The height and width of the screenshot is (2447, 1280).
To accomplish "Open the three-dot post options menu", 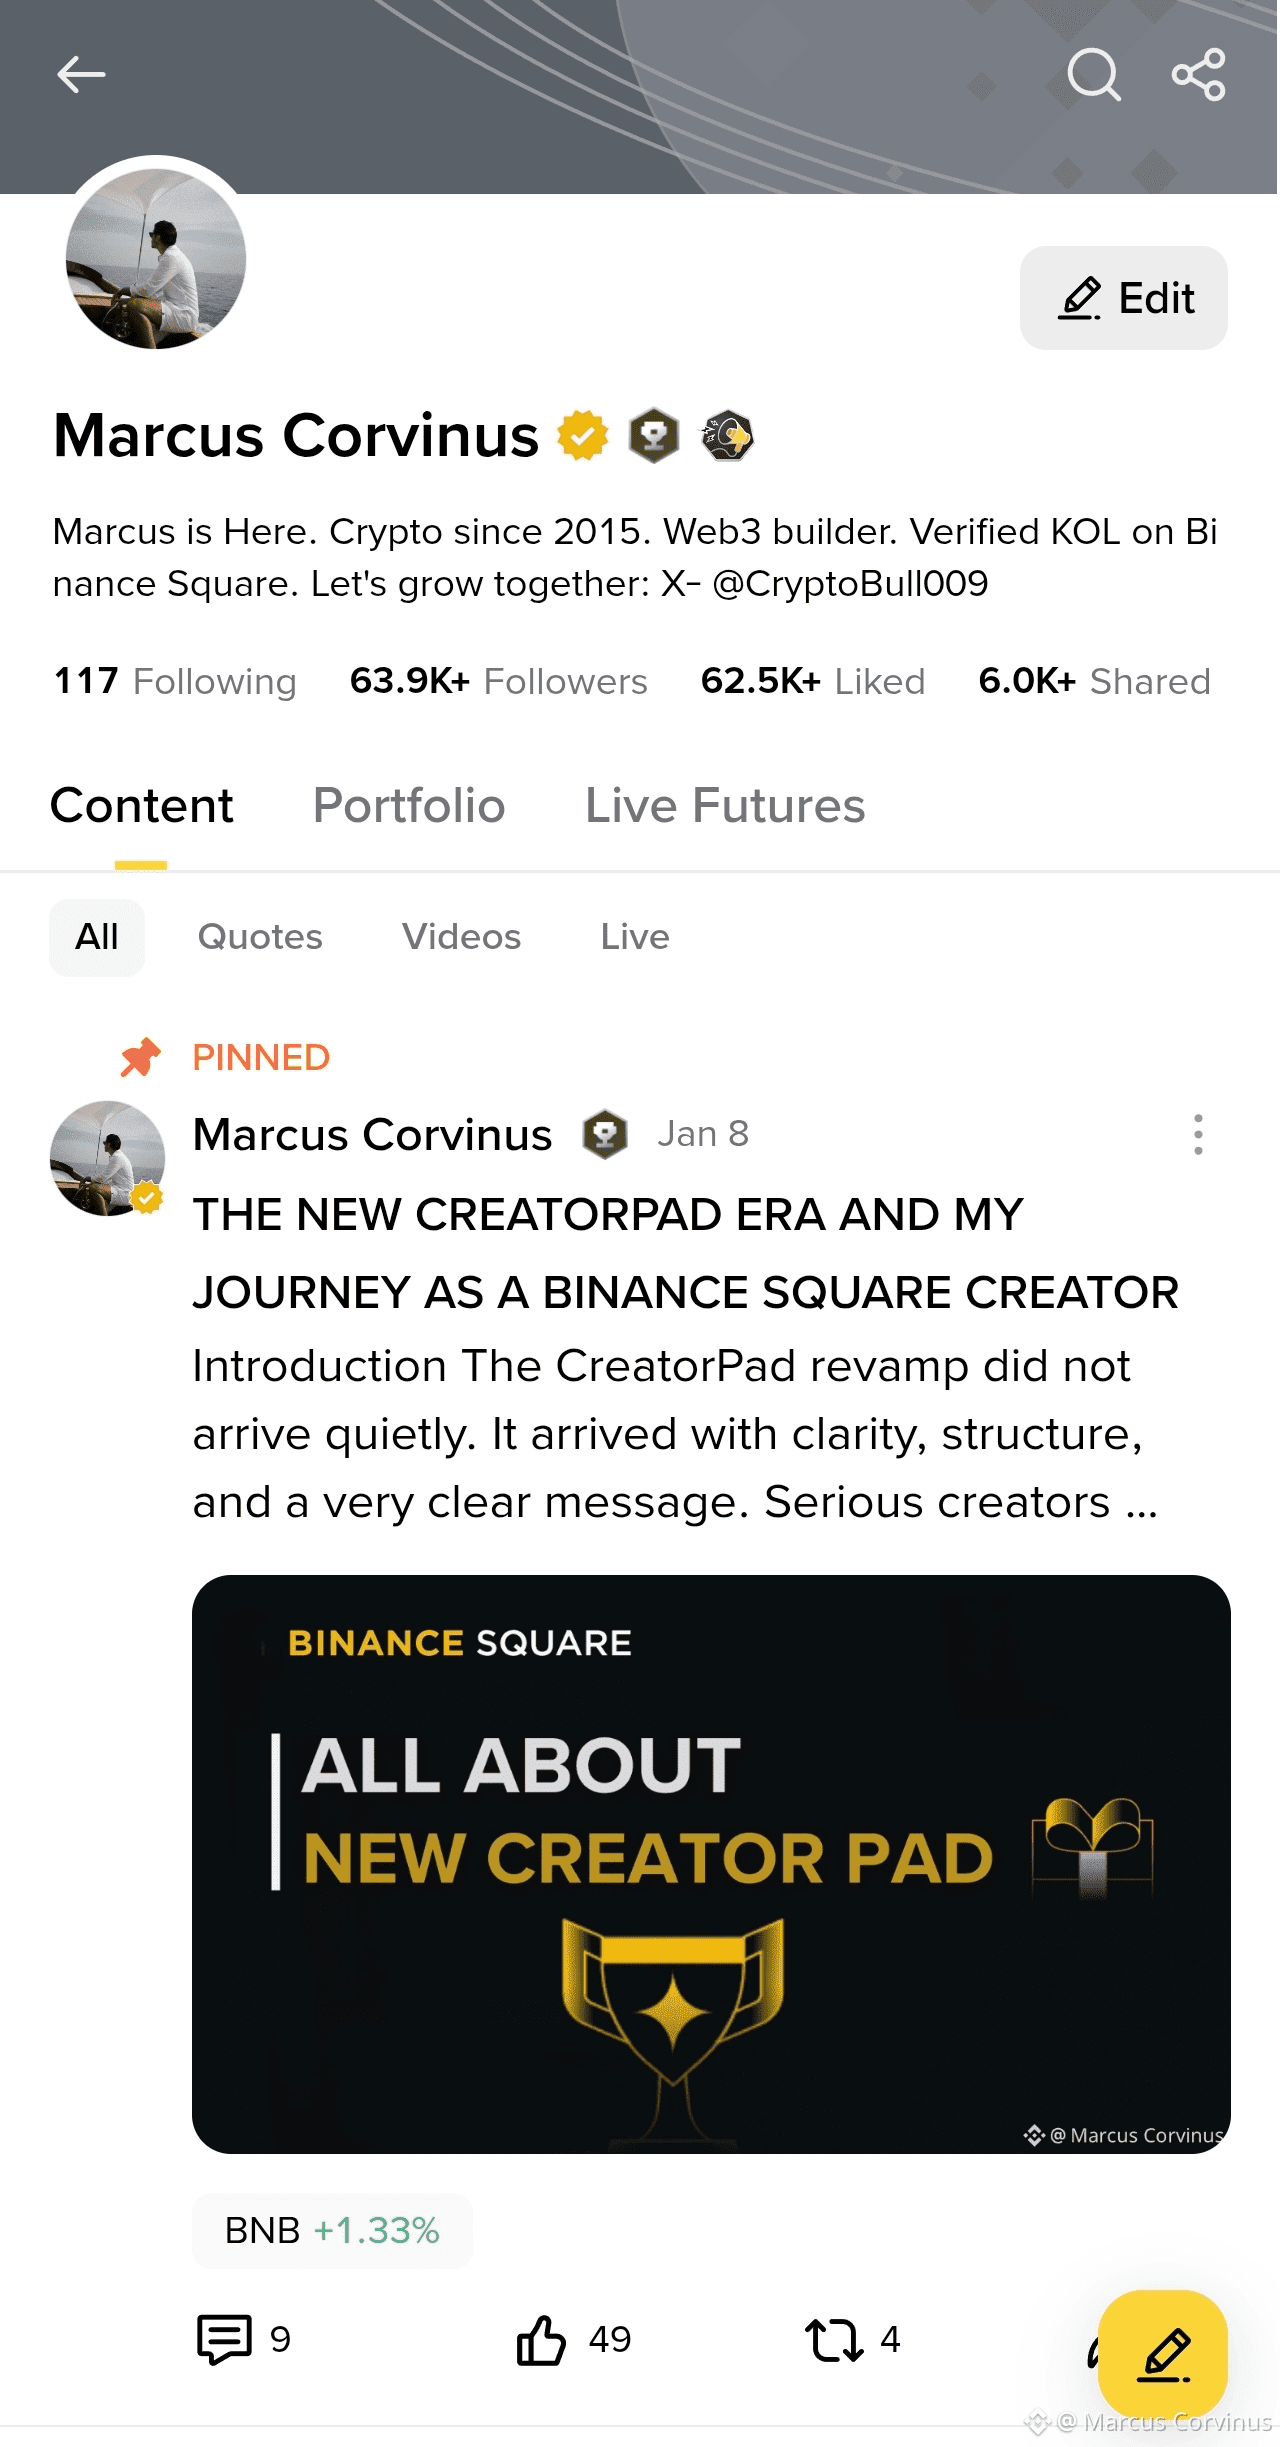I will (x=1198, y=1135).
